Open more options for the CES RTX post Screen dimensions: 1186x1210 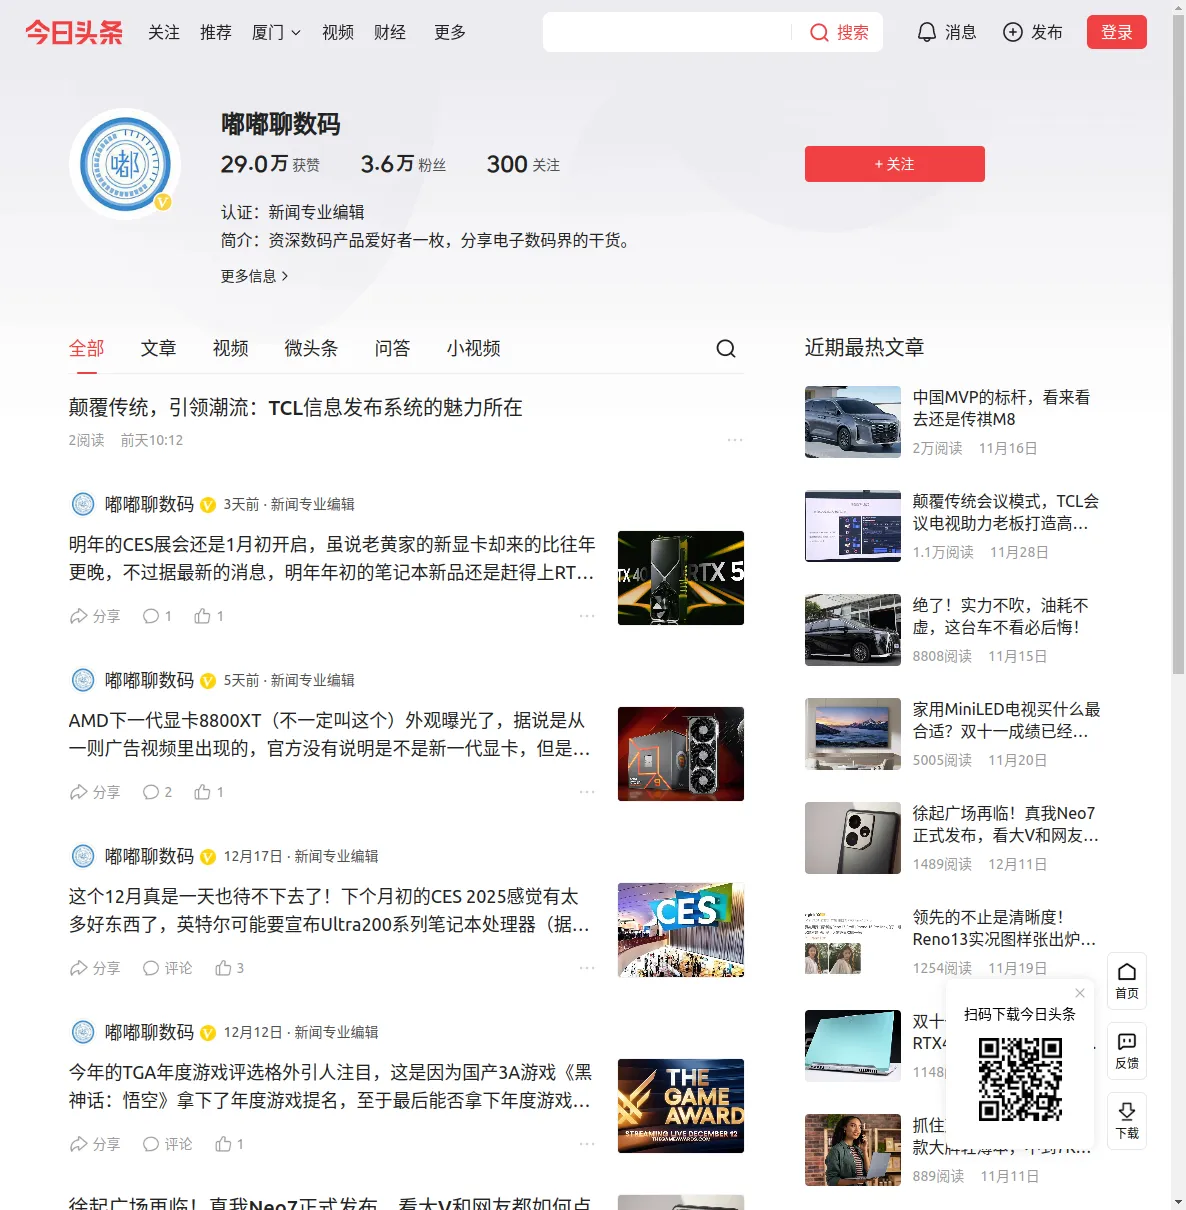(x=587, y=616)
